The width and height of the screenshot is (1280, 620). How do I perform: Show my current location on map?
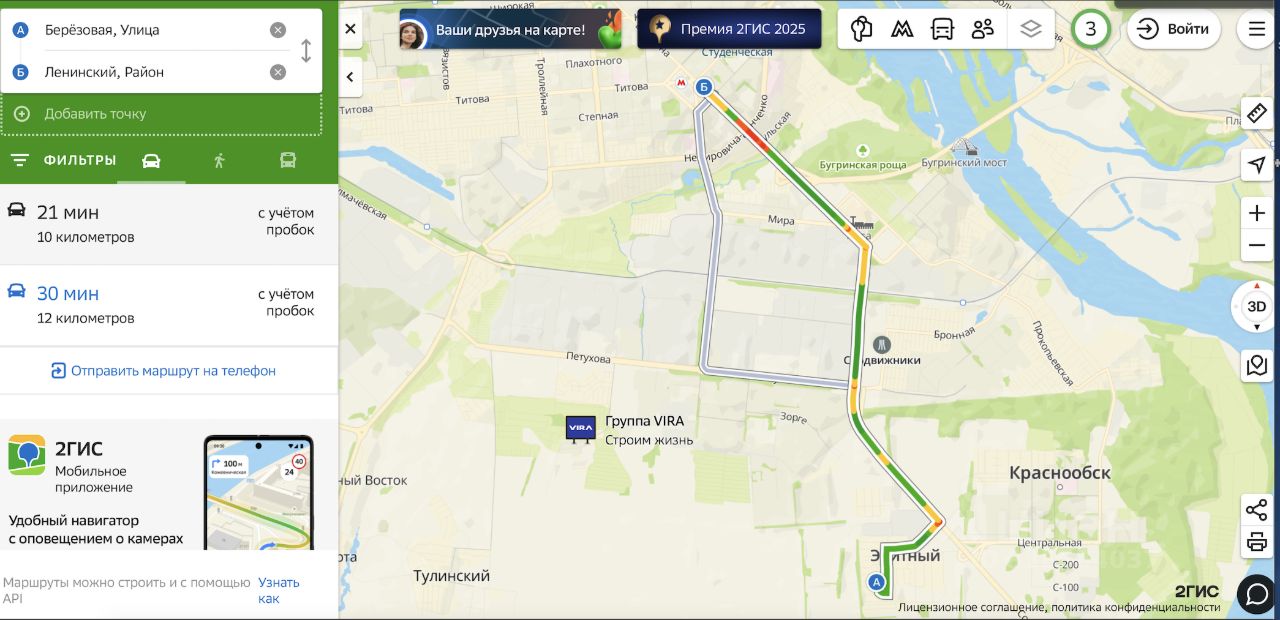(x=1257, y=164)
